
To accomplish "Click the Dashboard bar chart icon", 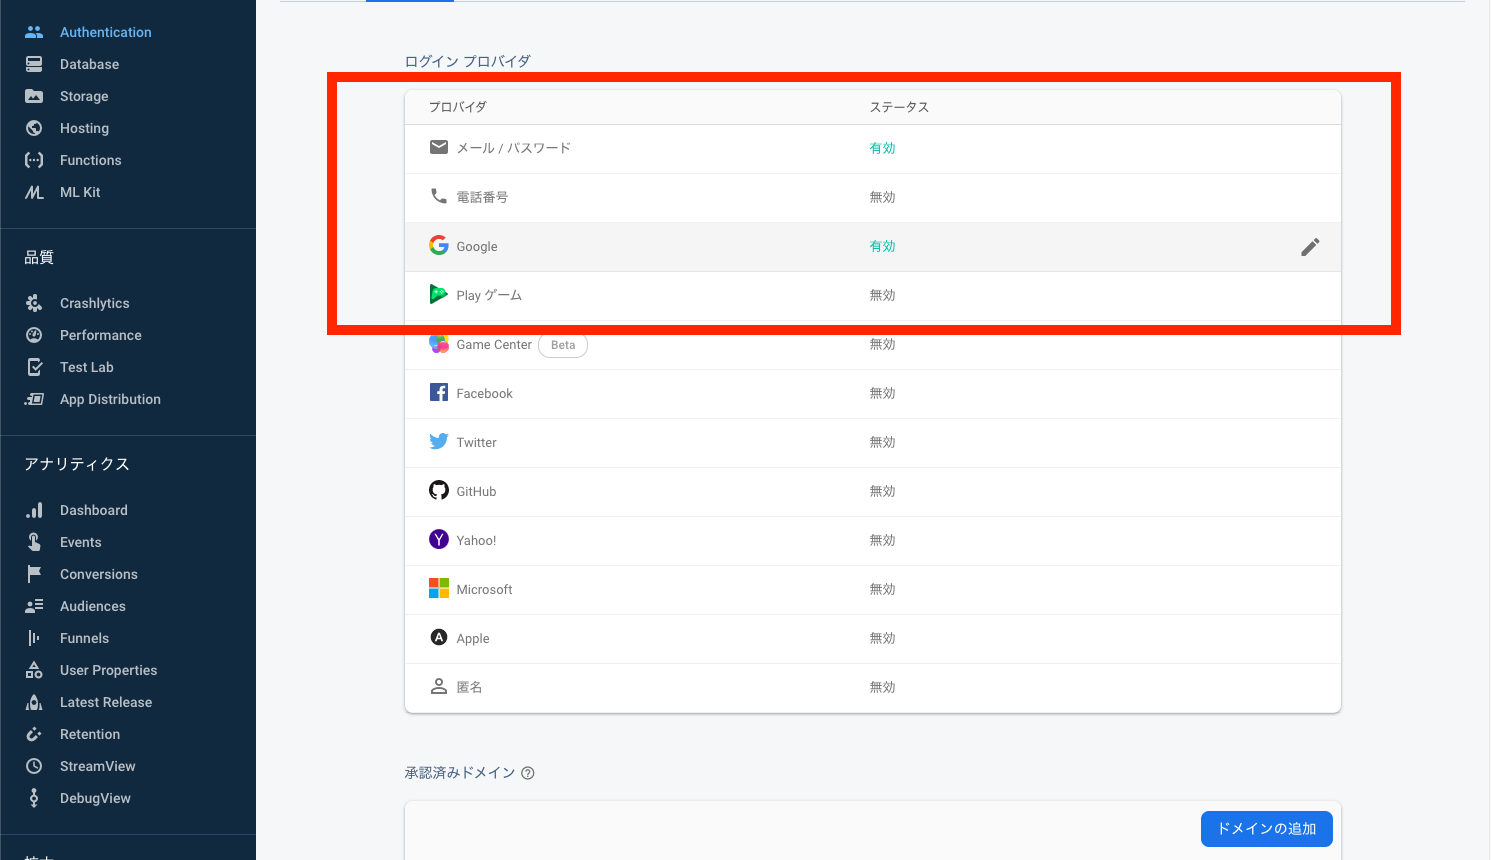I will 34,510.
